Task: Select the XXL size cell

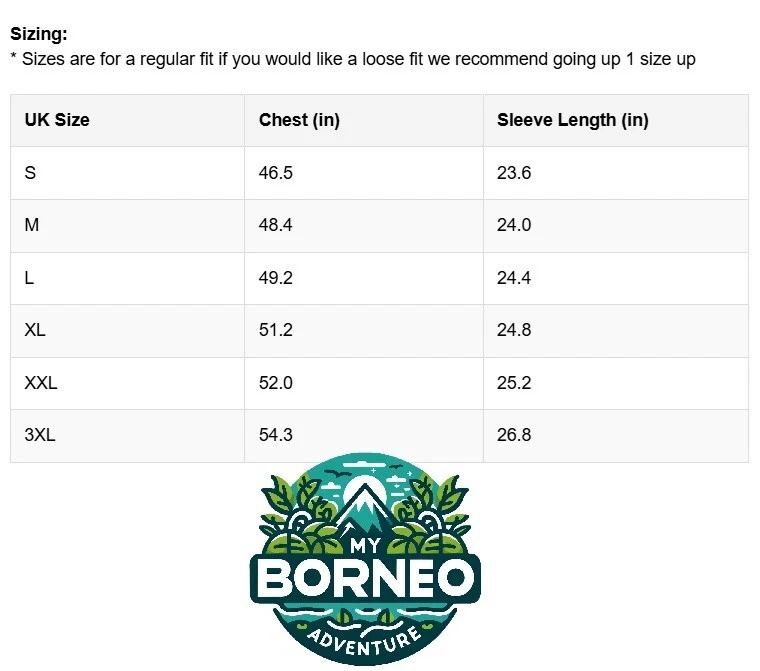Action: [x=41, y=383]
